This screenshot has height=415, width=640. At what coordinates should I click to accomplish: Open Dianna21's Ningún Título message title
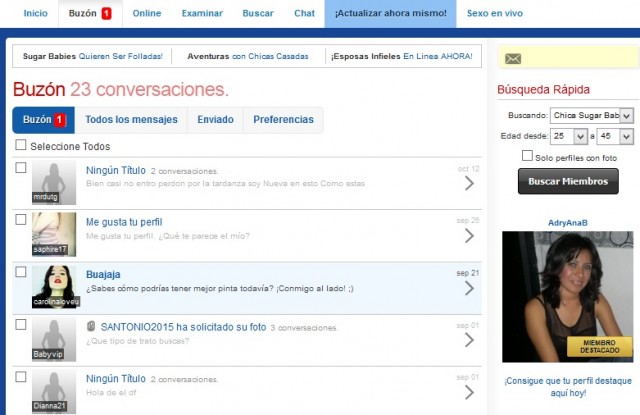(116, 379)
